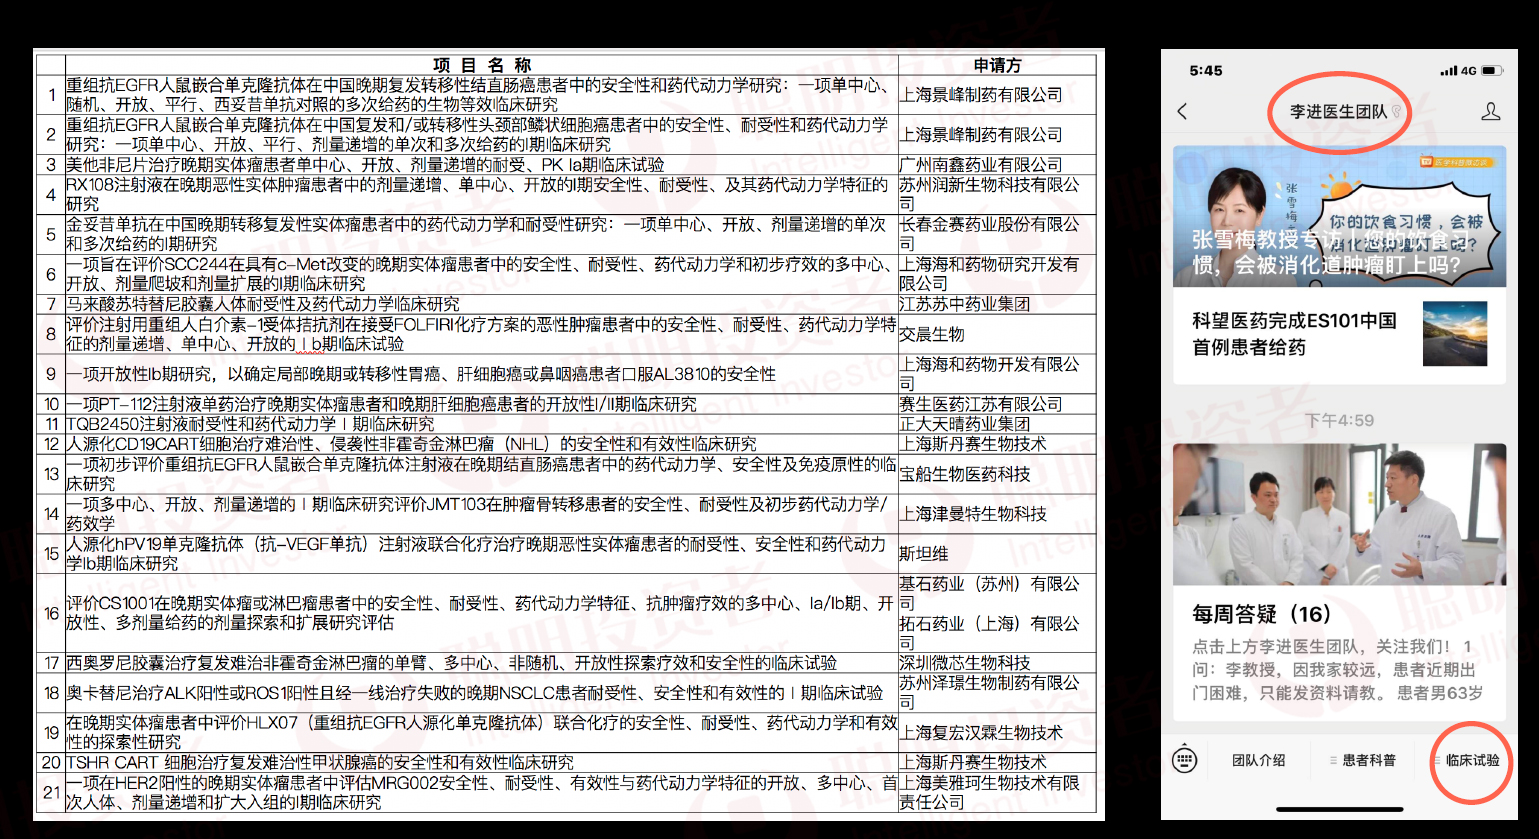
Task: Tap the battery indicator in the phone status bar
Action: [1492, 71]
